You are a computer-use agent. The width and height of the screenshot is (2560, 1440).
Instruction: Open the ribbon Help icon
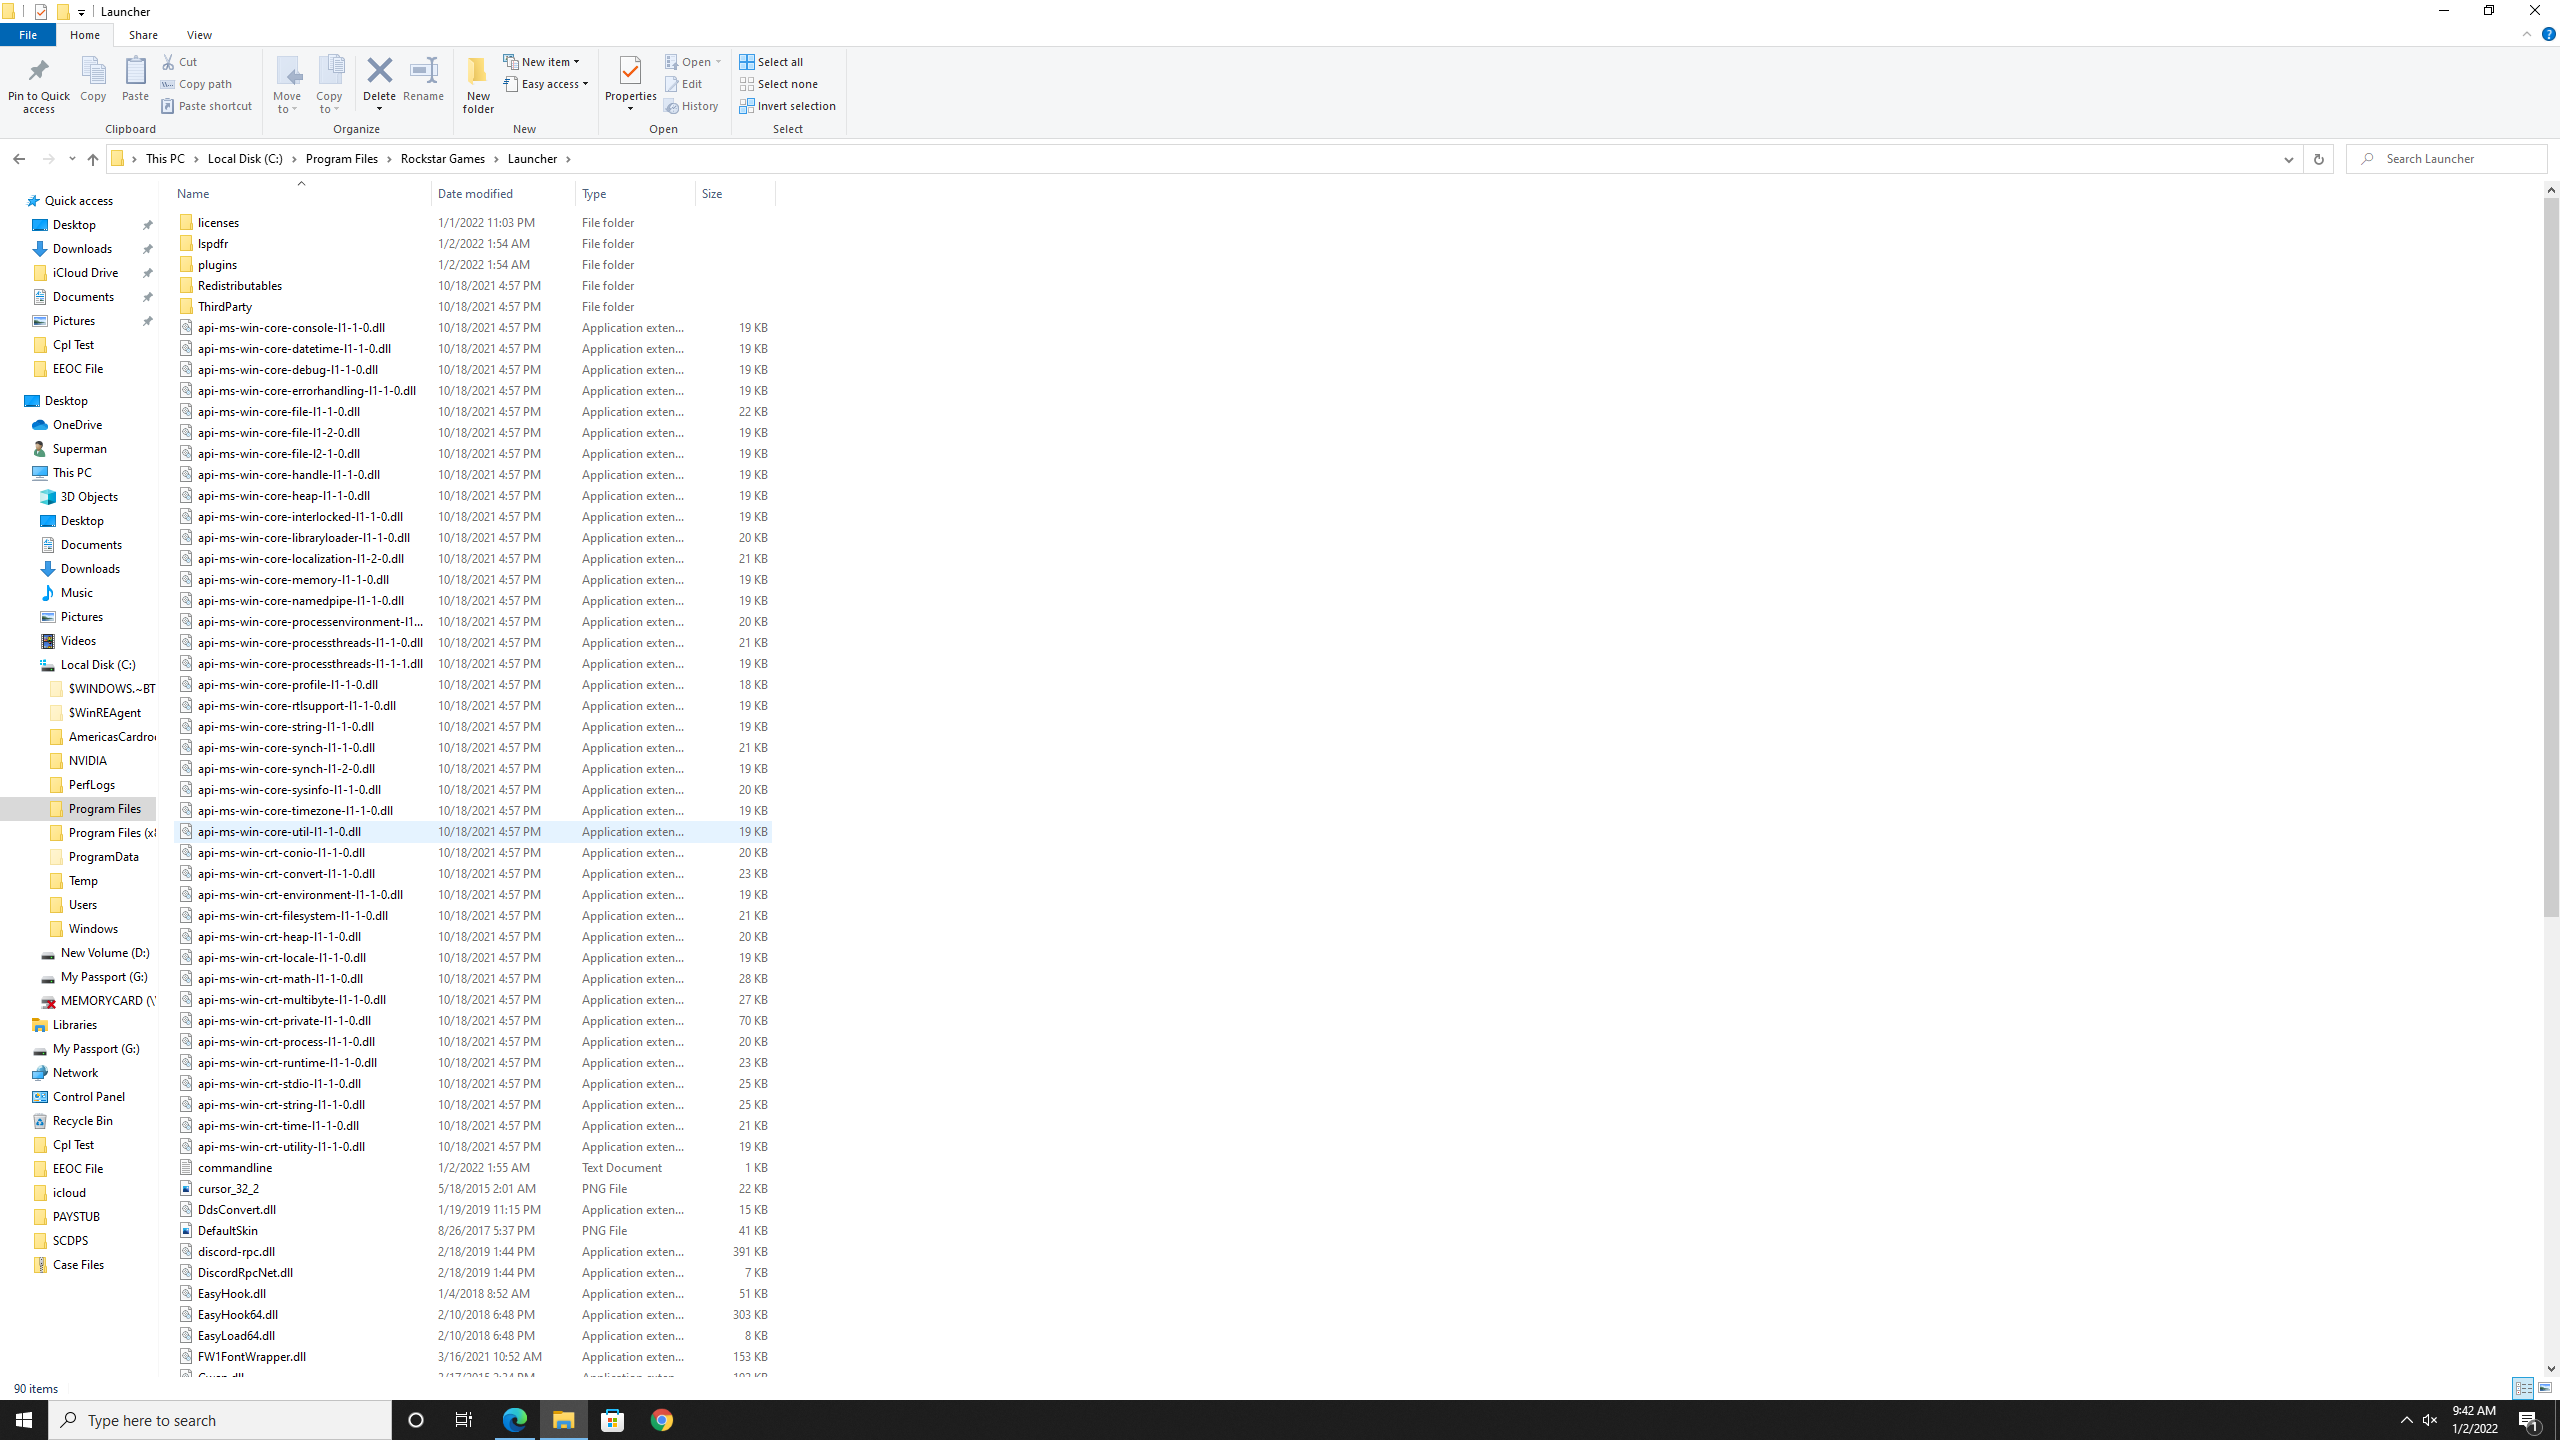click(x=2548, y=34)
